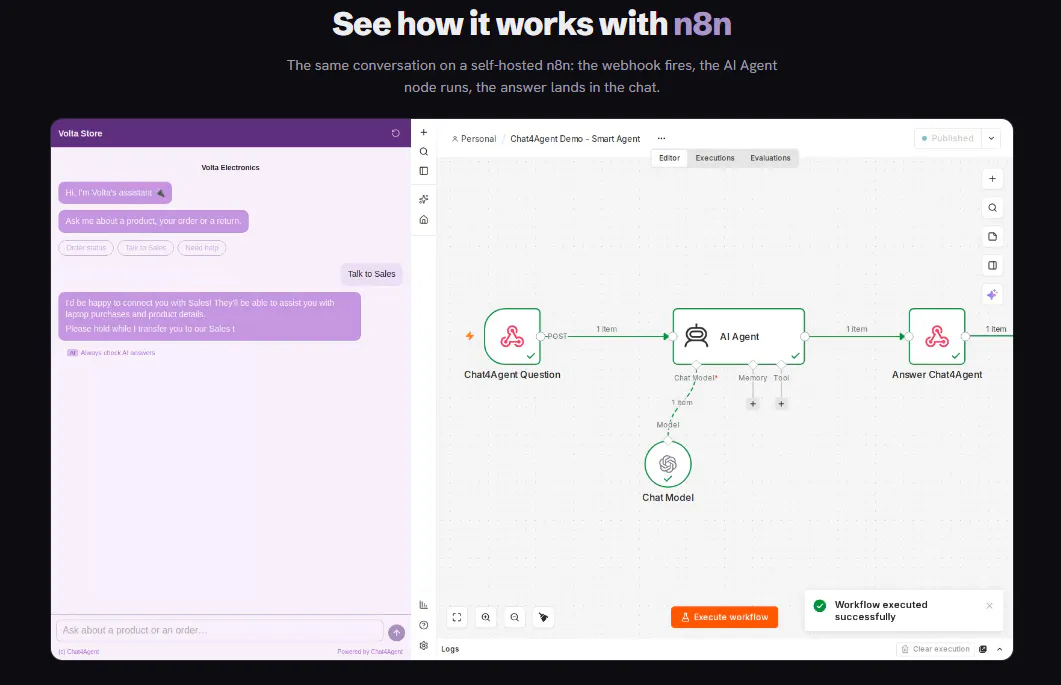The height and width of the screenshot is (685, 1061).
Task: Add sticky note from canvas toolbar
Action: [992, 236]
